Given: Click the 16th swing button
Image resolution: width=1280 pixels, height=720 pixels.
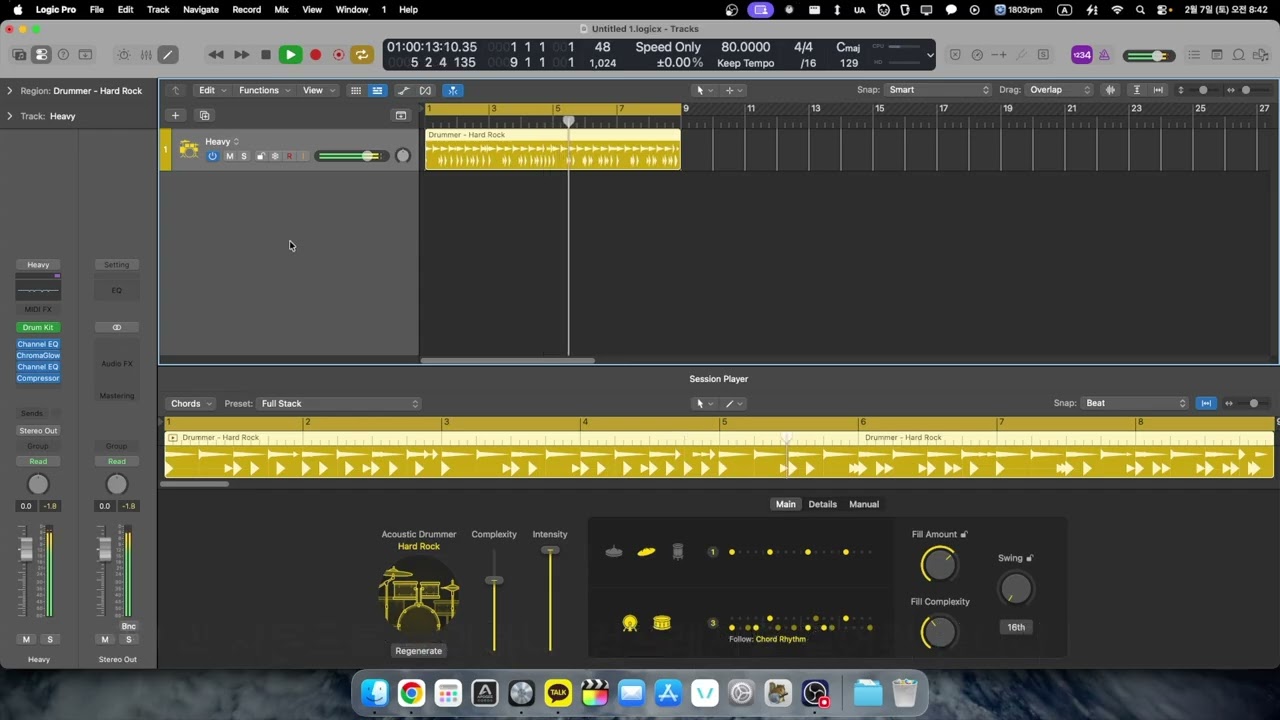Looking at the screenshot, I should click(x=1016, y=627).
